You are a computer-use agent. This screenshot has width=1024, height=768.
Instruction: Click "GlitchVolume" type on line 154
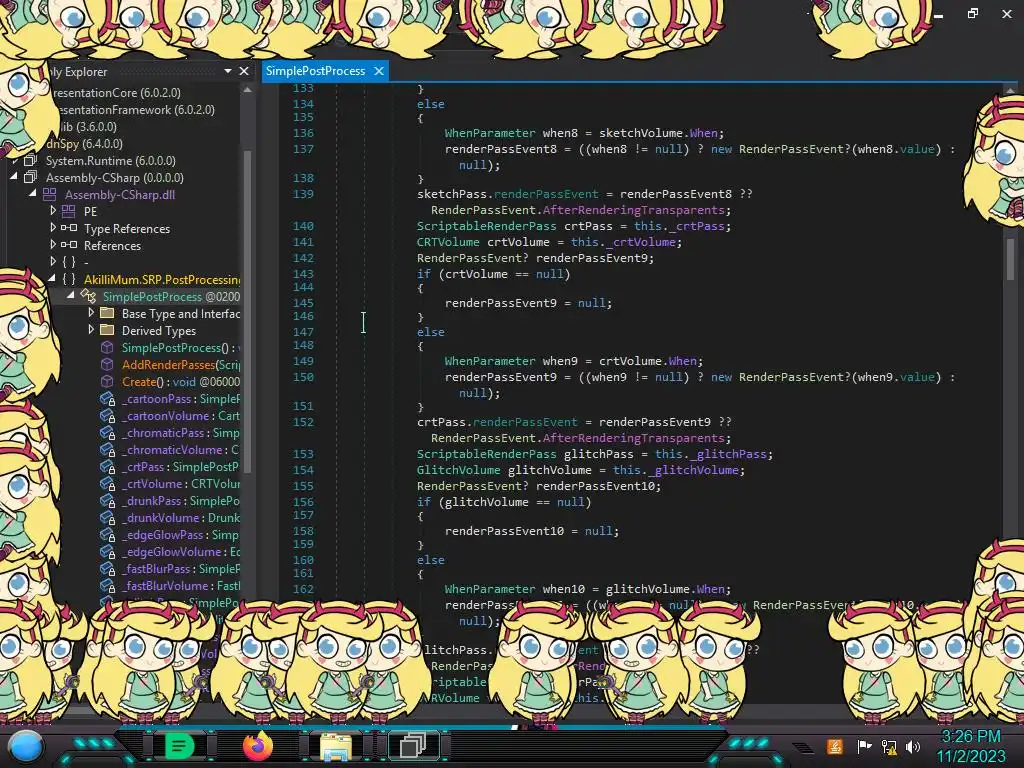(x=458, y=470)
